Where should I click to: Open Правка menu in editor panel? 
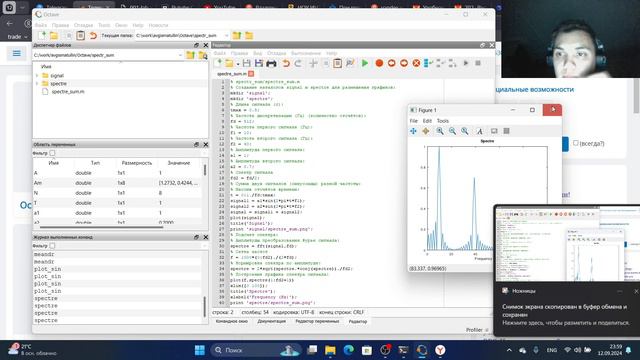pos(239,53)
